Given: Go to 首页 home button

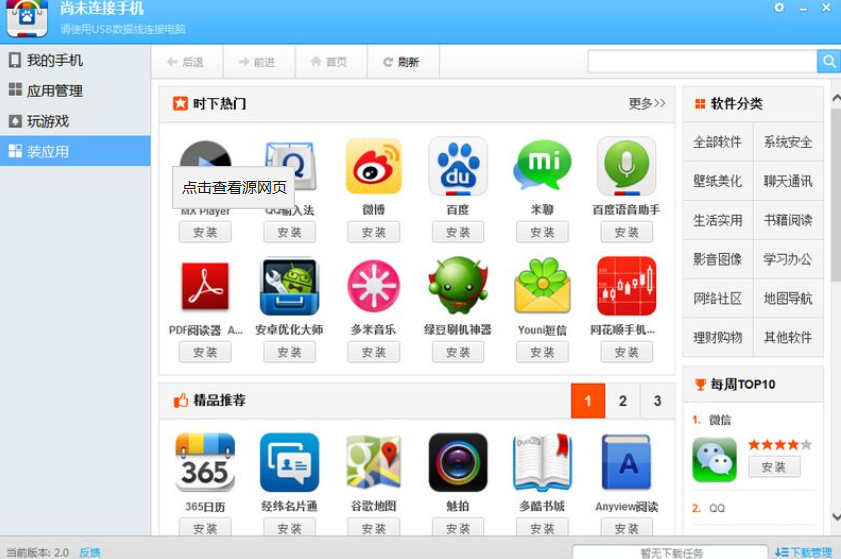Looking at the screenshot, I should pyautogui.click(x=331, y=62).
